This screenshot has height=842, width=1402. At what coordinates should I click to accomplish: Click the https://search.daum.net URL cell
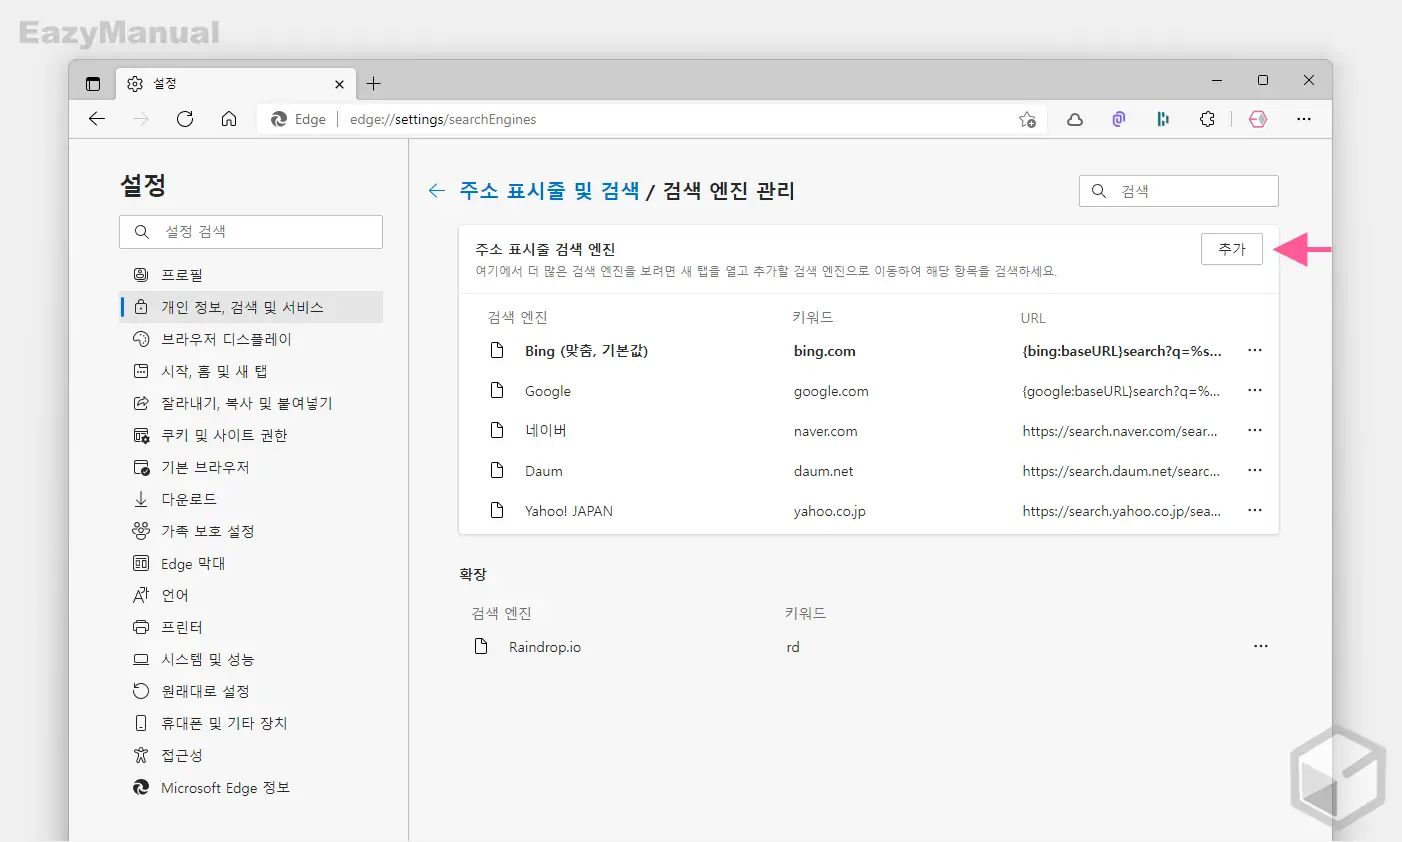[x=1121, y=471]
